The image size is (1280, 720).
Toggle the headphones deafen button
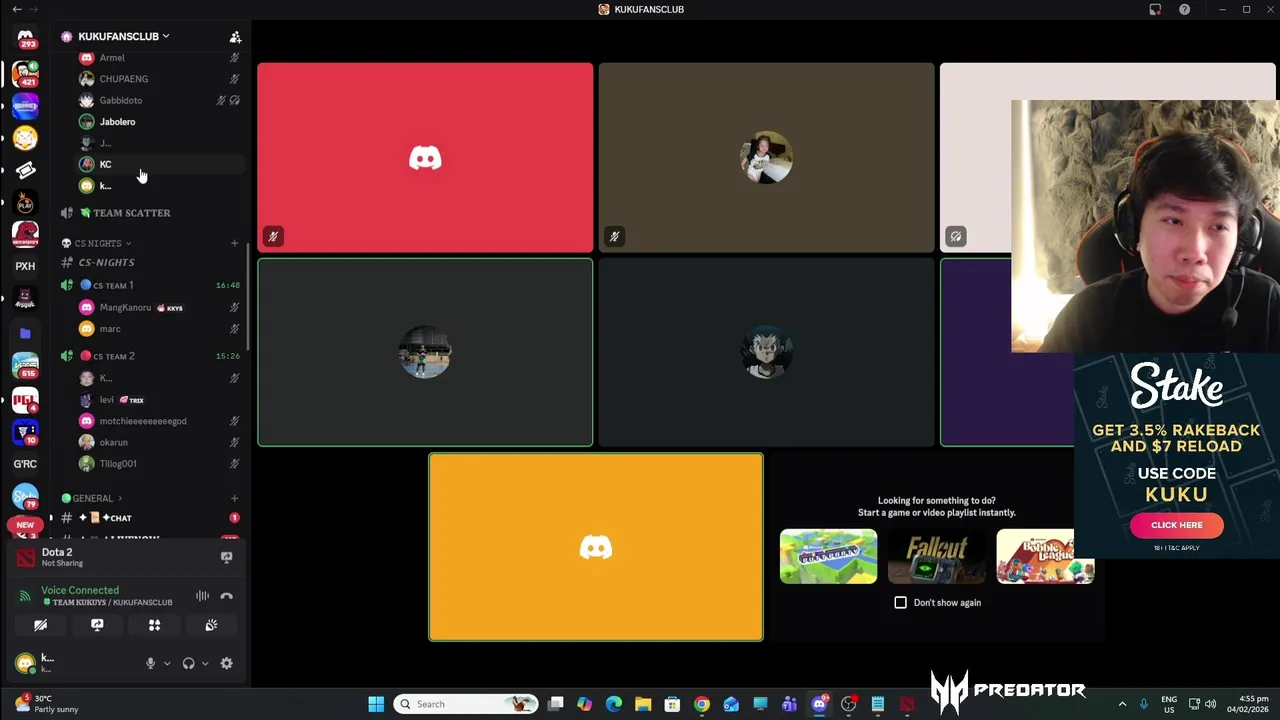[188, 663]
